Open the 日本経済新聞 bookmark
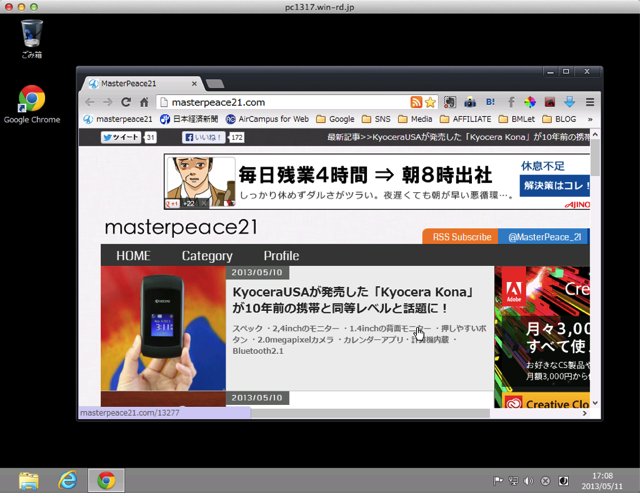 coord(189,119)
